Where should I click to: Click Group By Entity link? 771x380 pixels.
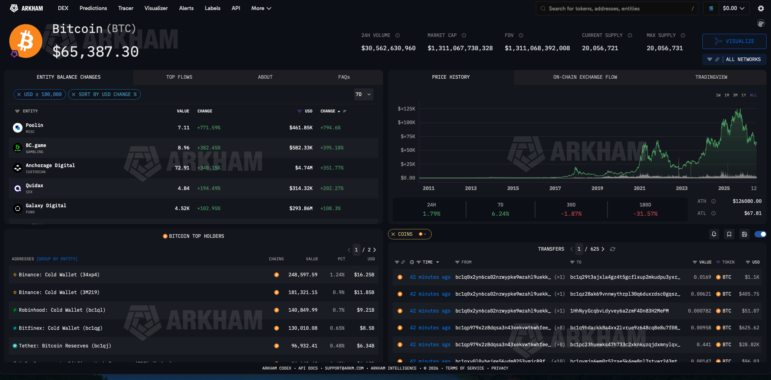[57, 259]
